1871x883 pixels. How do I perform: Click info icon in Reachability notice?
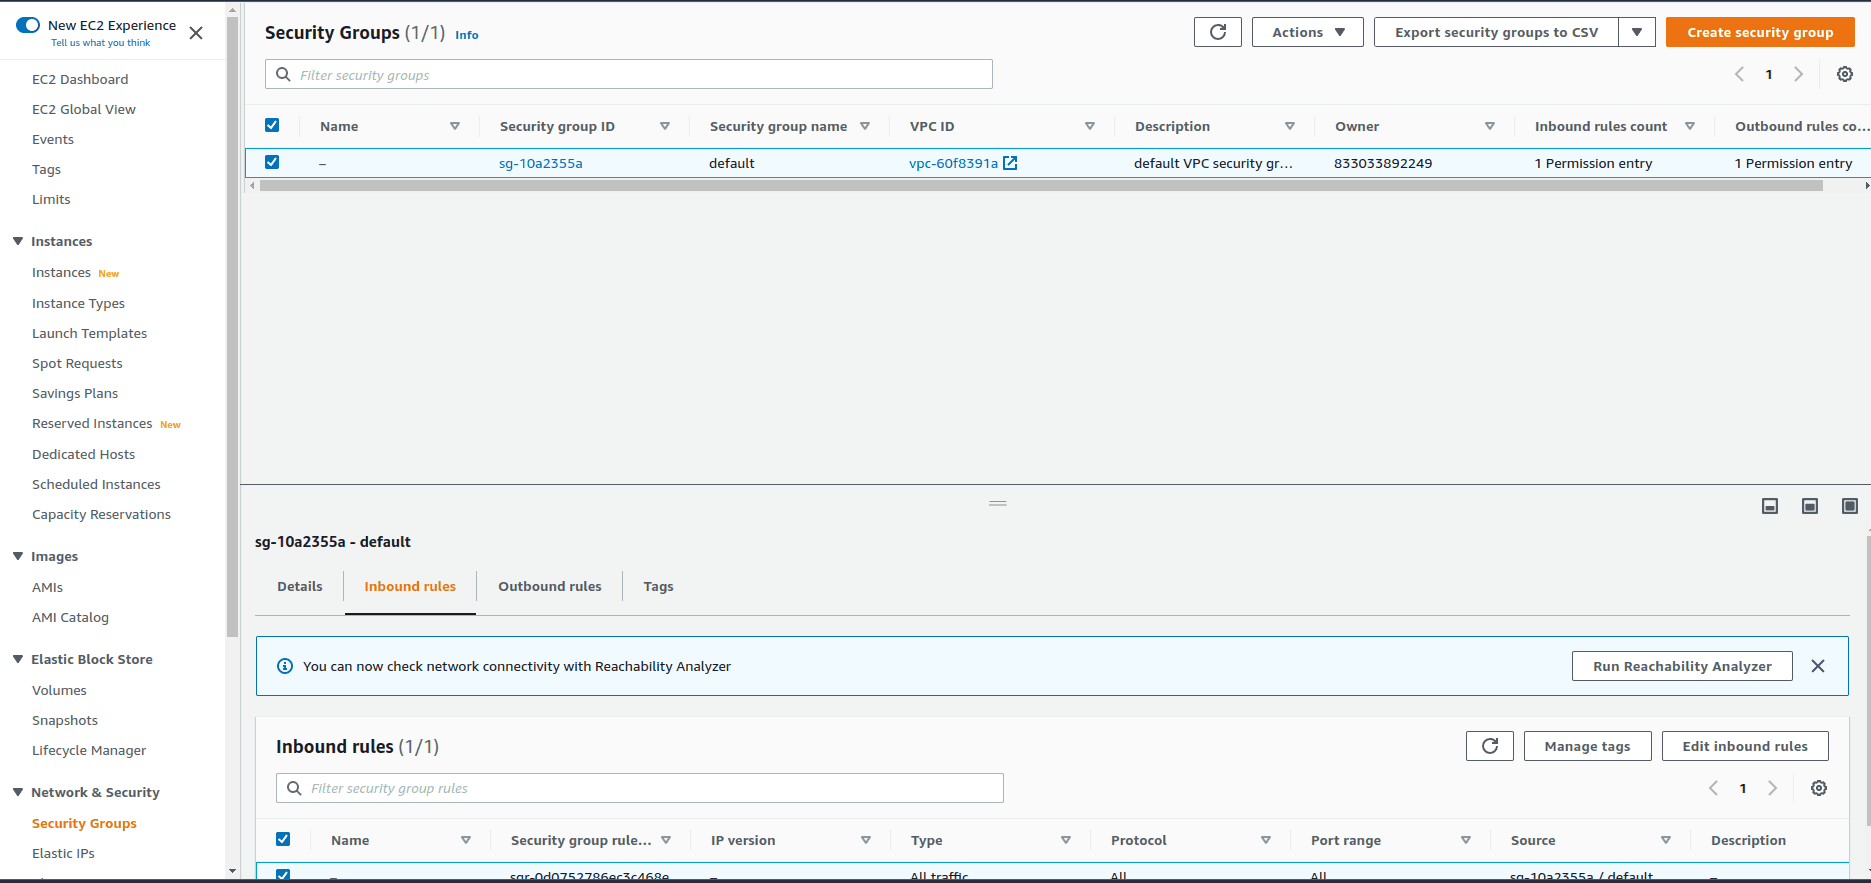click(285, 666)
